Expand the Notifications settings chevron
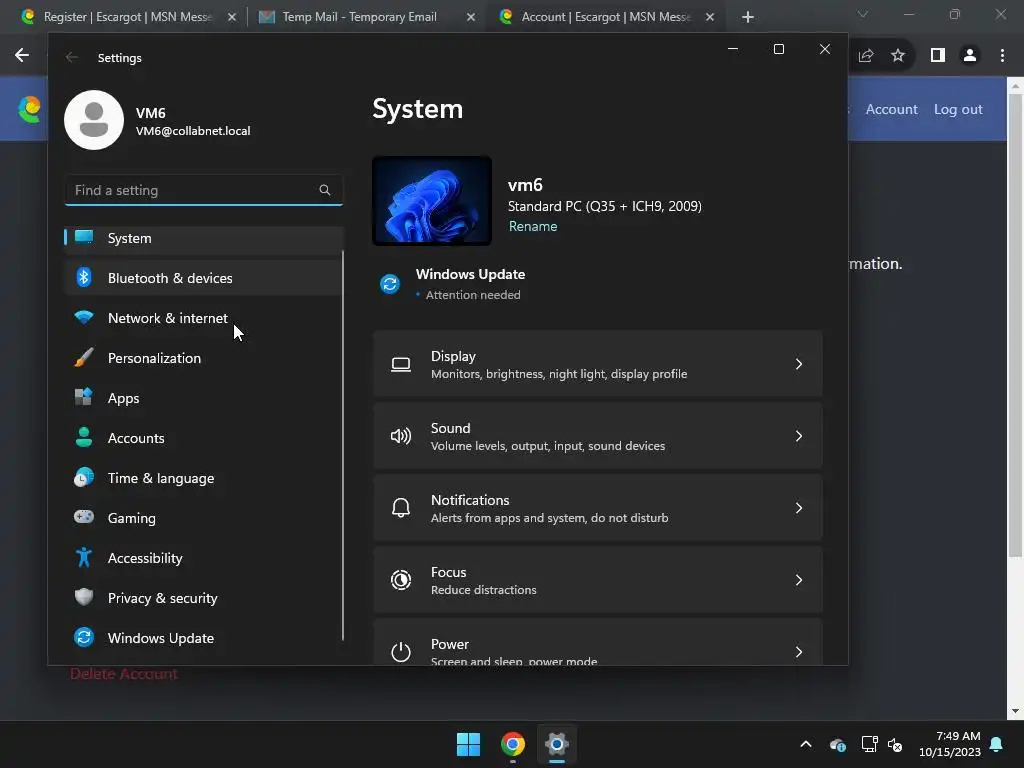Viewport: 1024px width, 768px height. point(799,508)
